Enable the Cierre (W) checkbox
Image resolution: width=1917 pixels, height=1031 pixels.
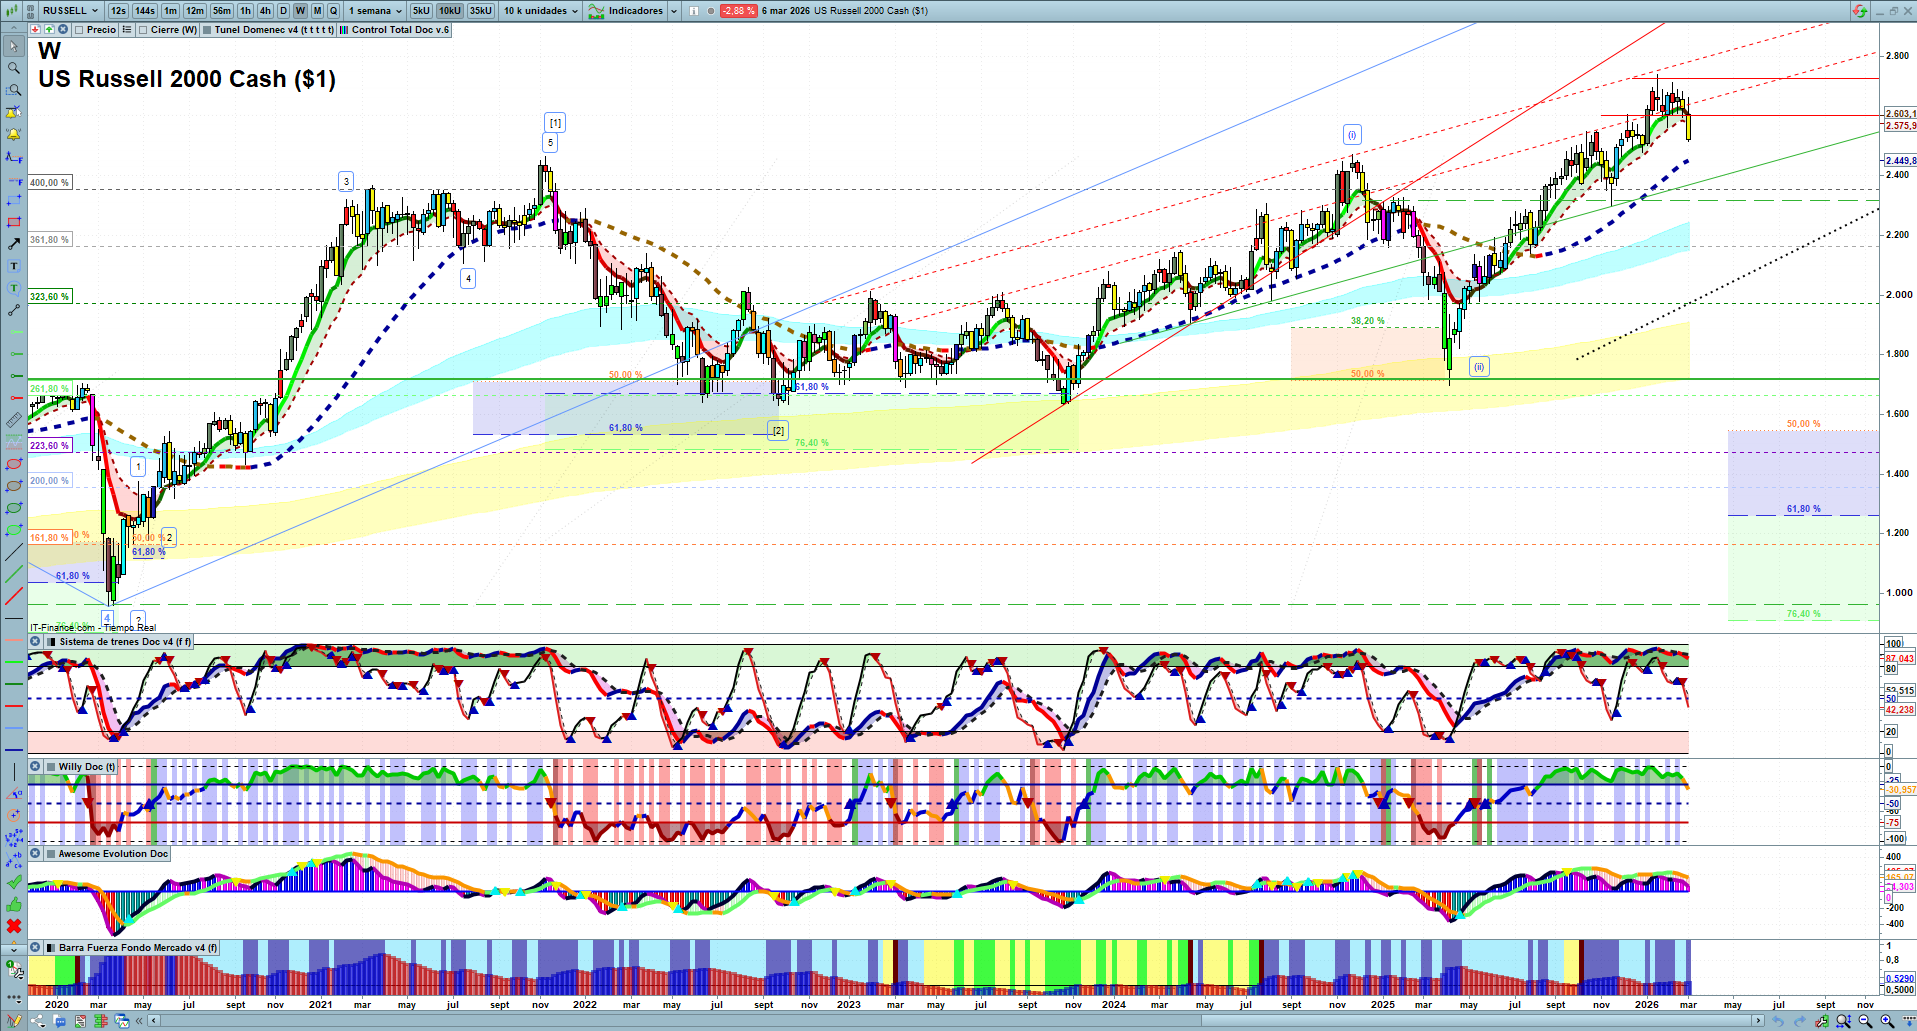tap(143, 30)
